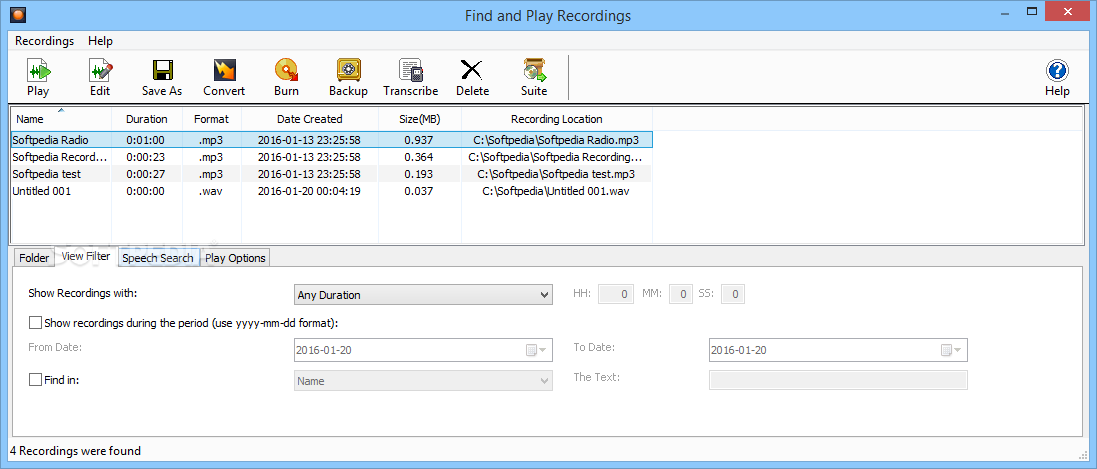Expand the Find in Name dropdown
The height and width of the screenshot is (469, 1097).
pos(423,381)
